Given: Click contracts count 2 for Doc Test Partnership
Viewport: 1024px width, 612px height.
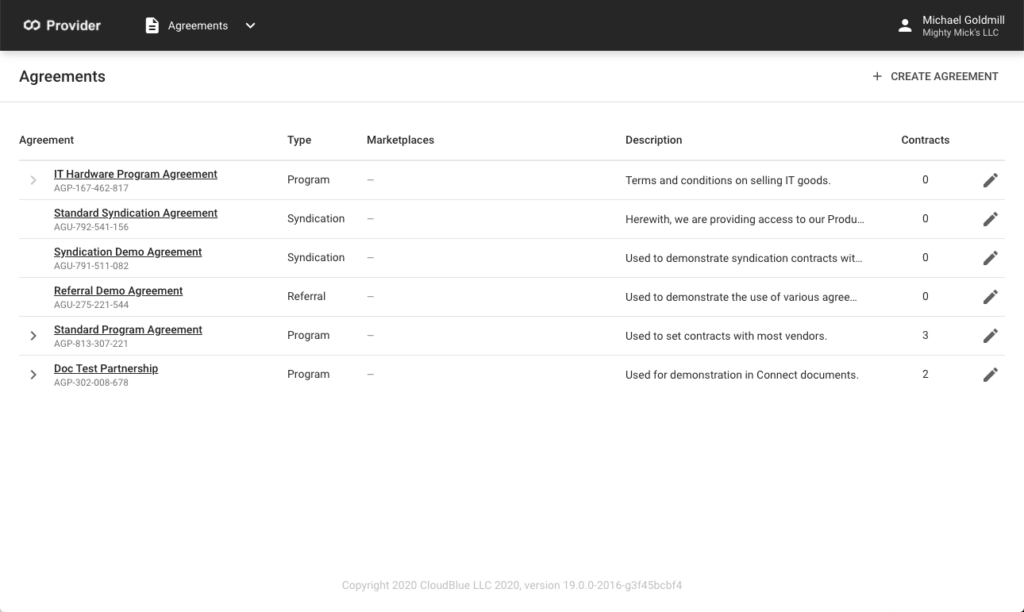Looking at the screenshot, I should [925, 374].
